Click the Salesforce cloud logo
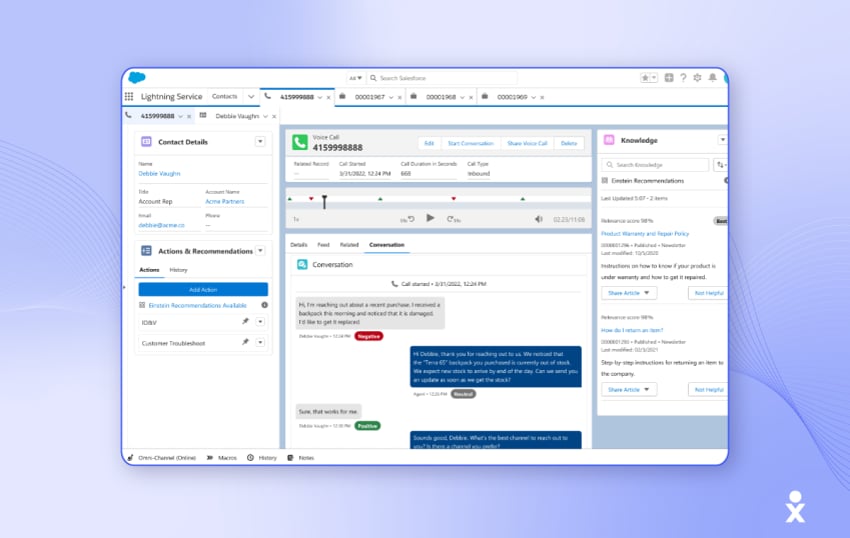This screenshot has height=538, width=850. coord(137,78)
